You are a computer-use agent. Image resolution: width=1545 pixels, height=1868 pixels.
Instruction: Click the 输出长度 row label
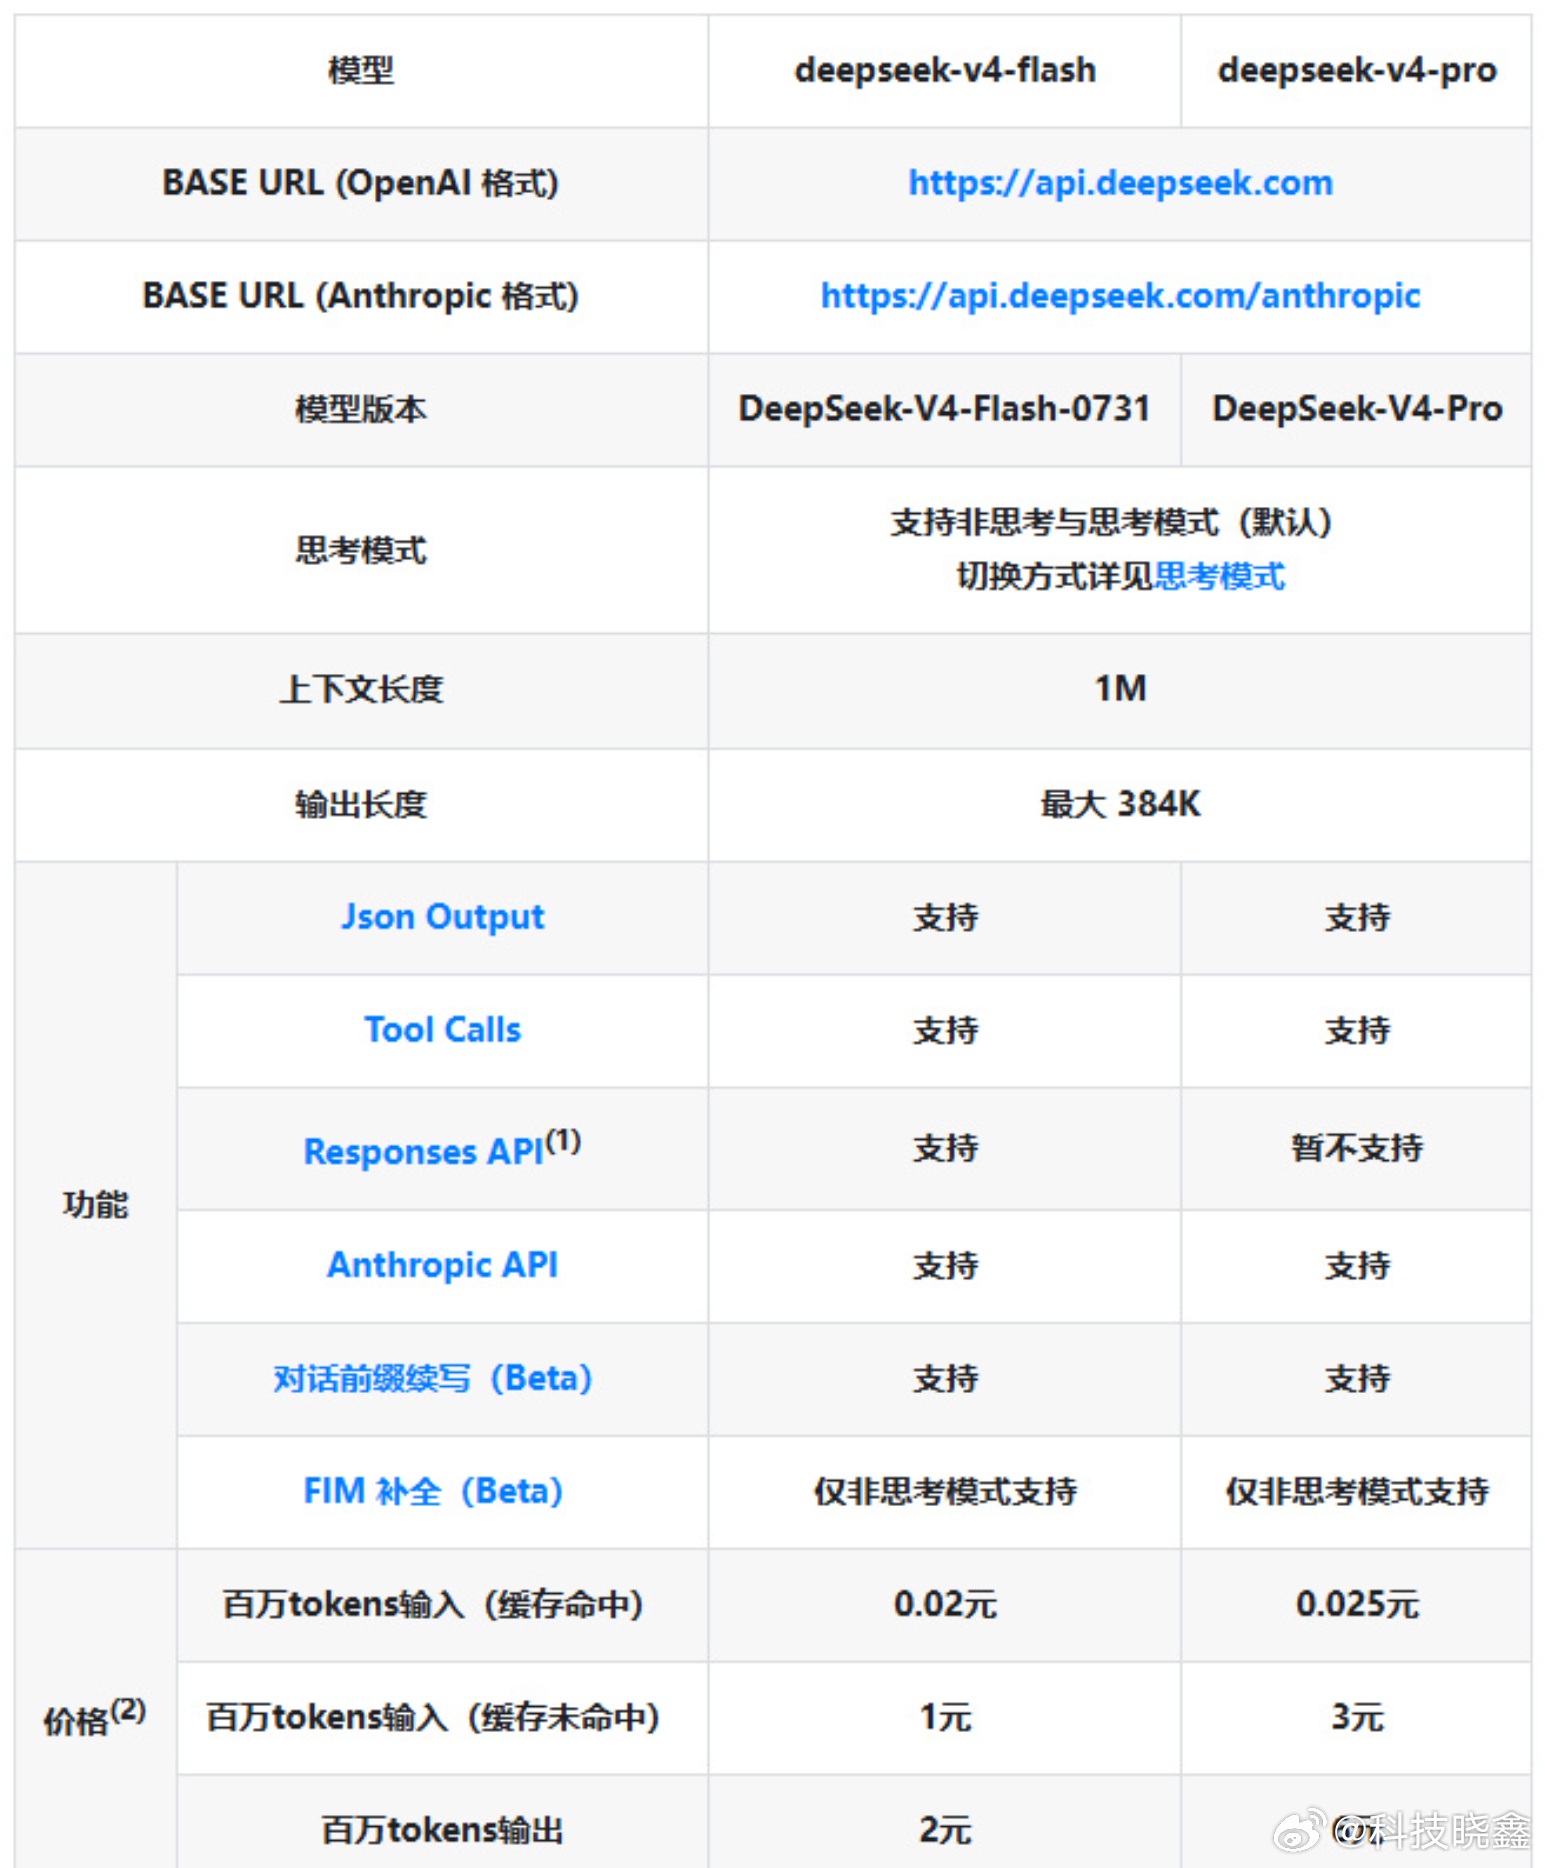click(x=361, y=804)
